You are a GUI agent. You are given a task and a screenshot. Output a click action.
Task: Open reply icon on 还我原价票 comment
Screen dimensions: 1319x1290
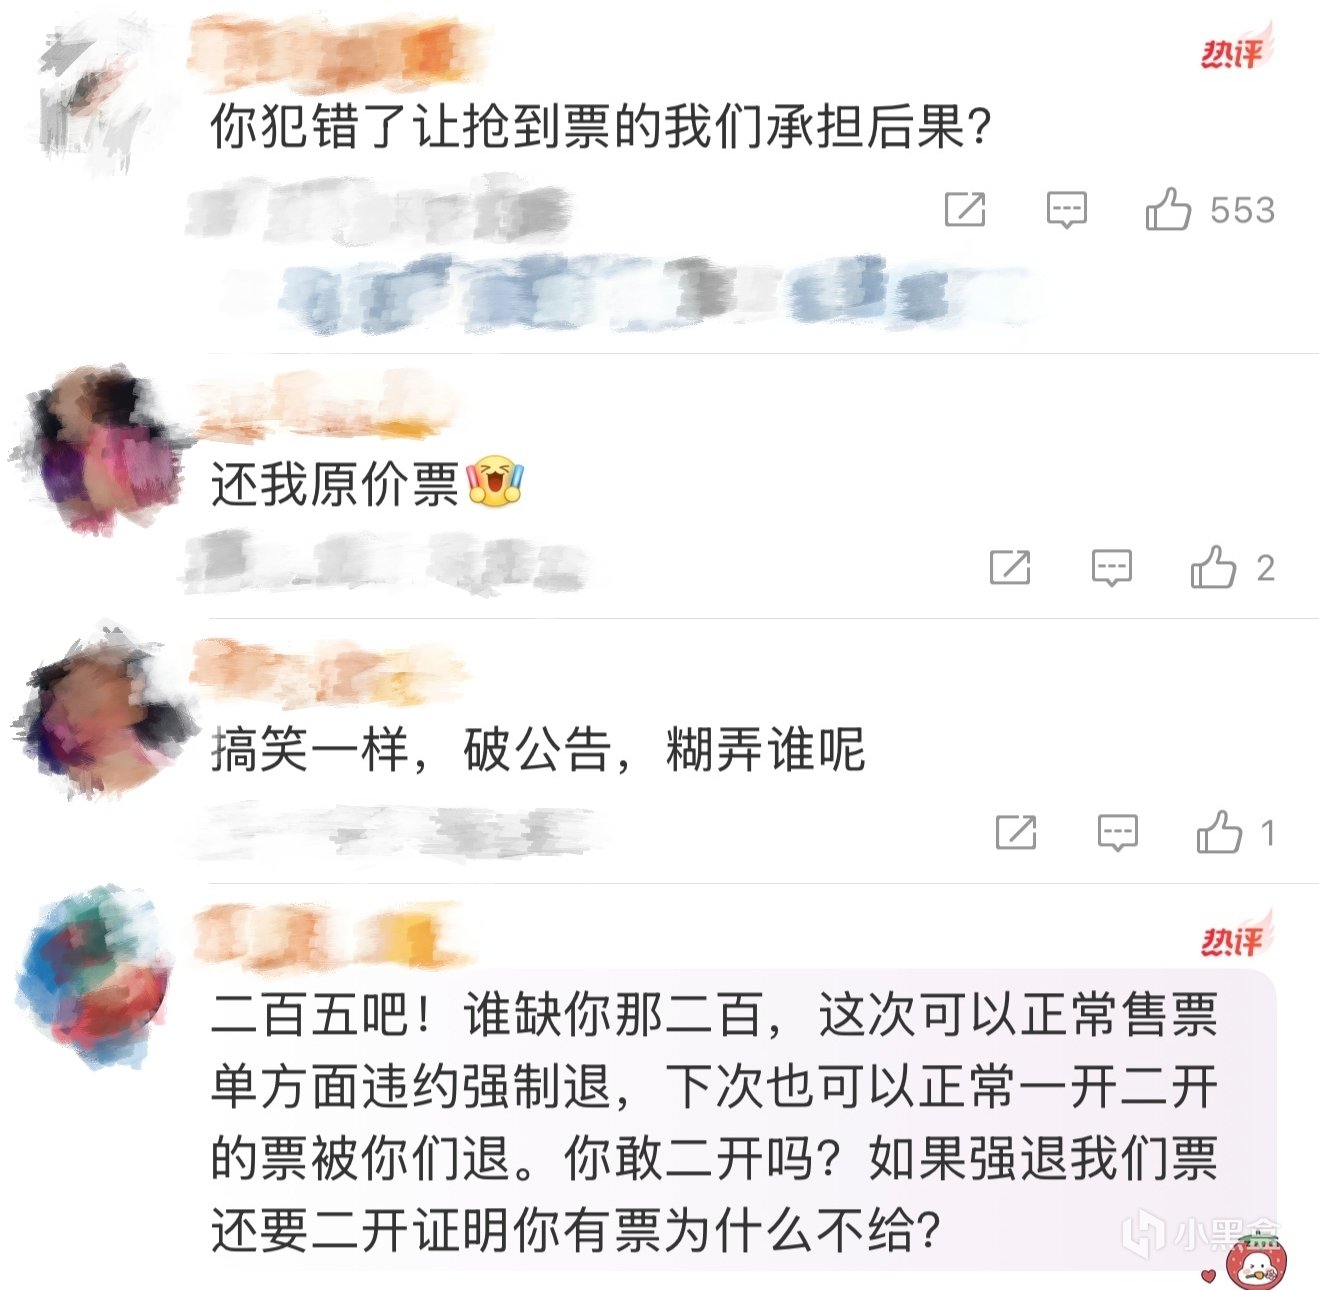point(1111,568)
